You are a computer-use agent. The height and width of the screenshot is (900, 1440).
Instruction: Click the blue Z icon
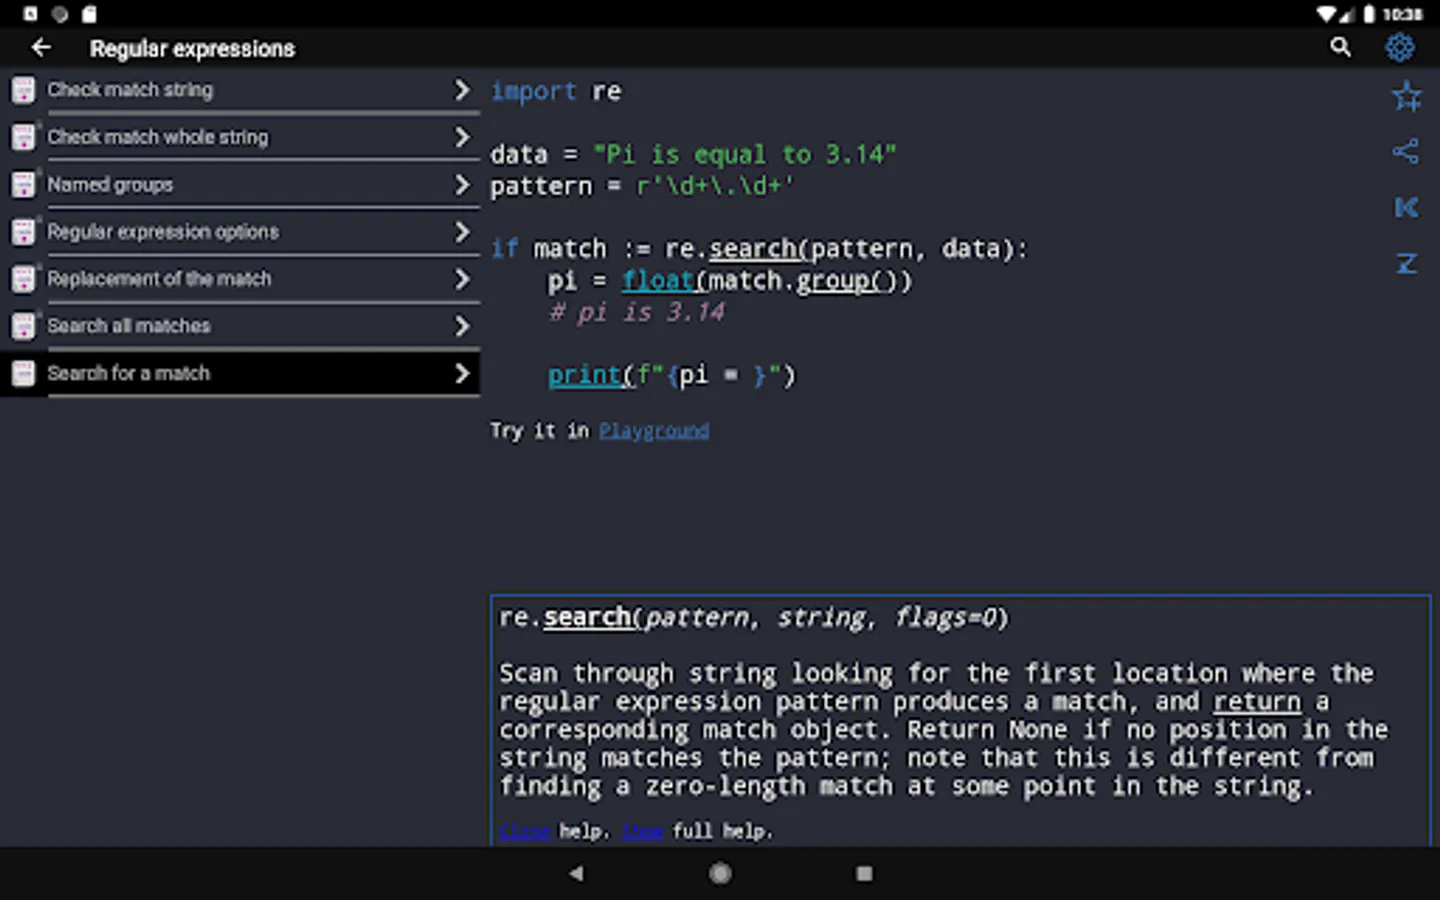click(1406, 263)
